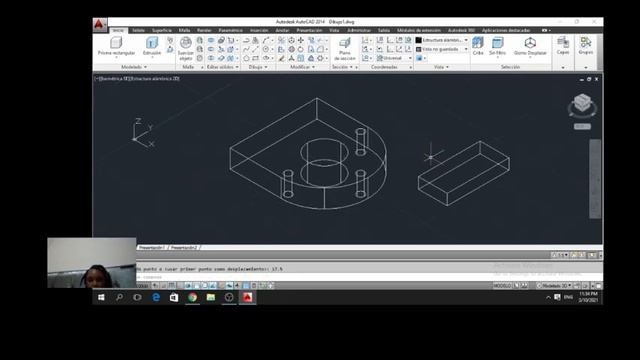Open the Modelado 3D workspace dropdown
Viewport: 640px width, 360px height.
tap(554, 286)
